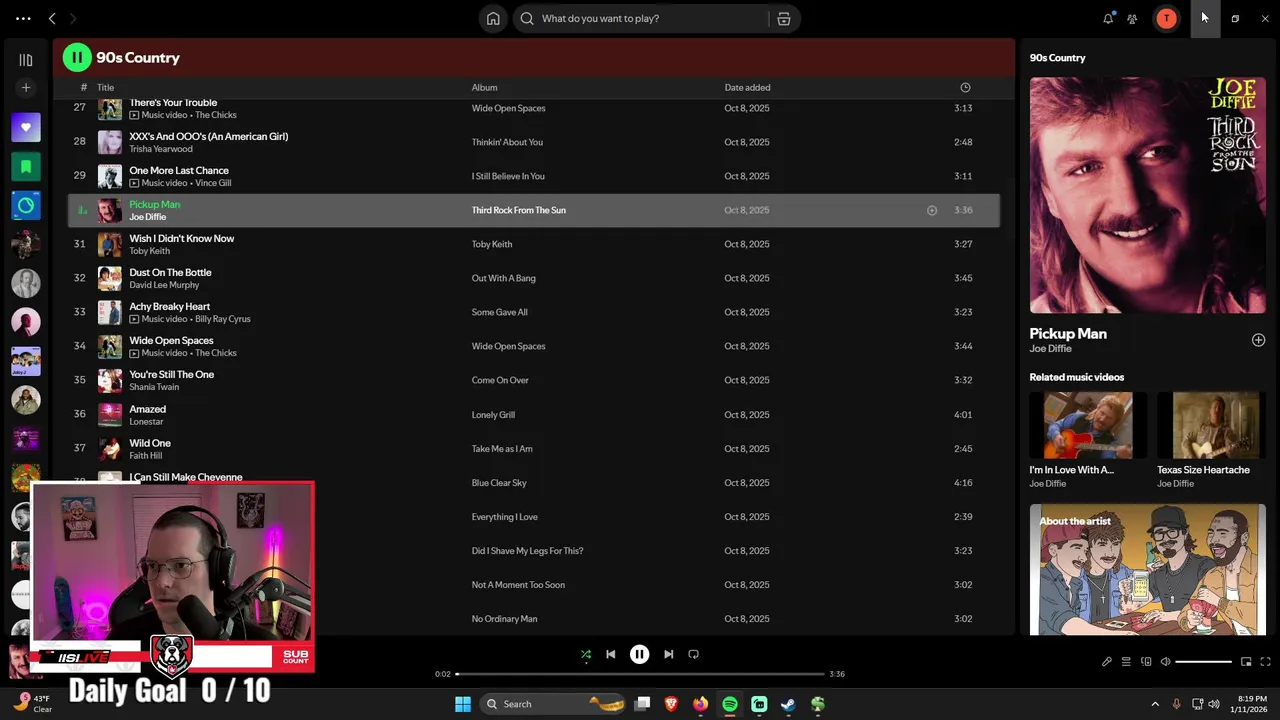Open the Shania Twain artist link

tap(154, 387)
